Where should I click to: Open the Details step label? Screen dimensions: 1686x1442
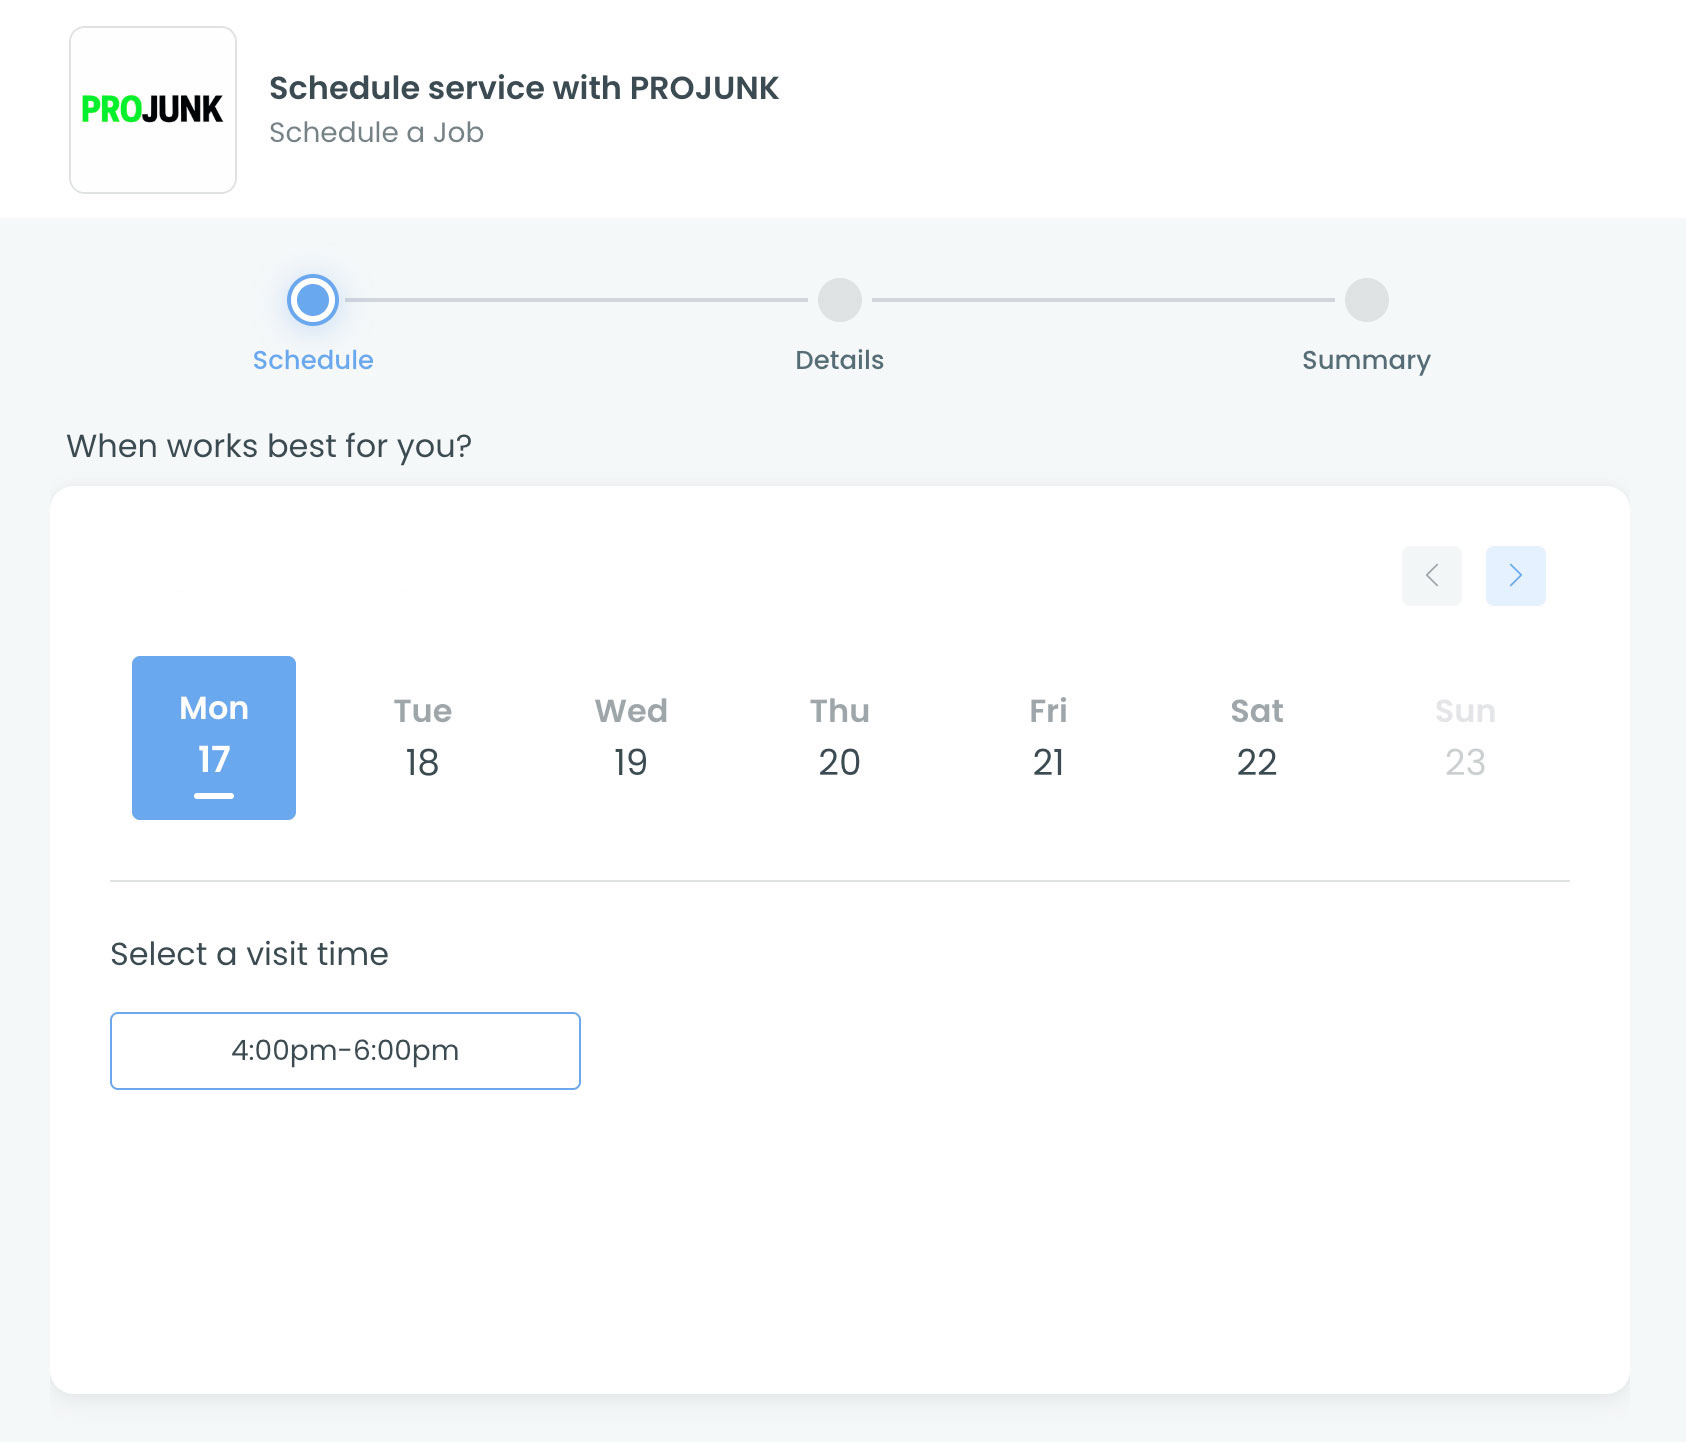(839, 360)
